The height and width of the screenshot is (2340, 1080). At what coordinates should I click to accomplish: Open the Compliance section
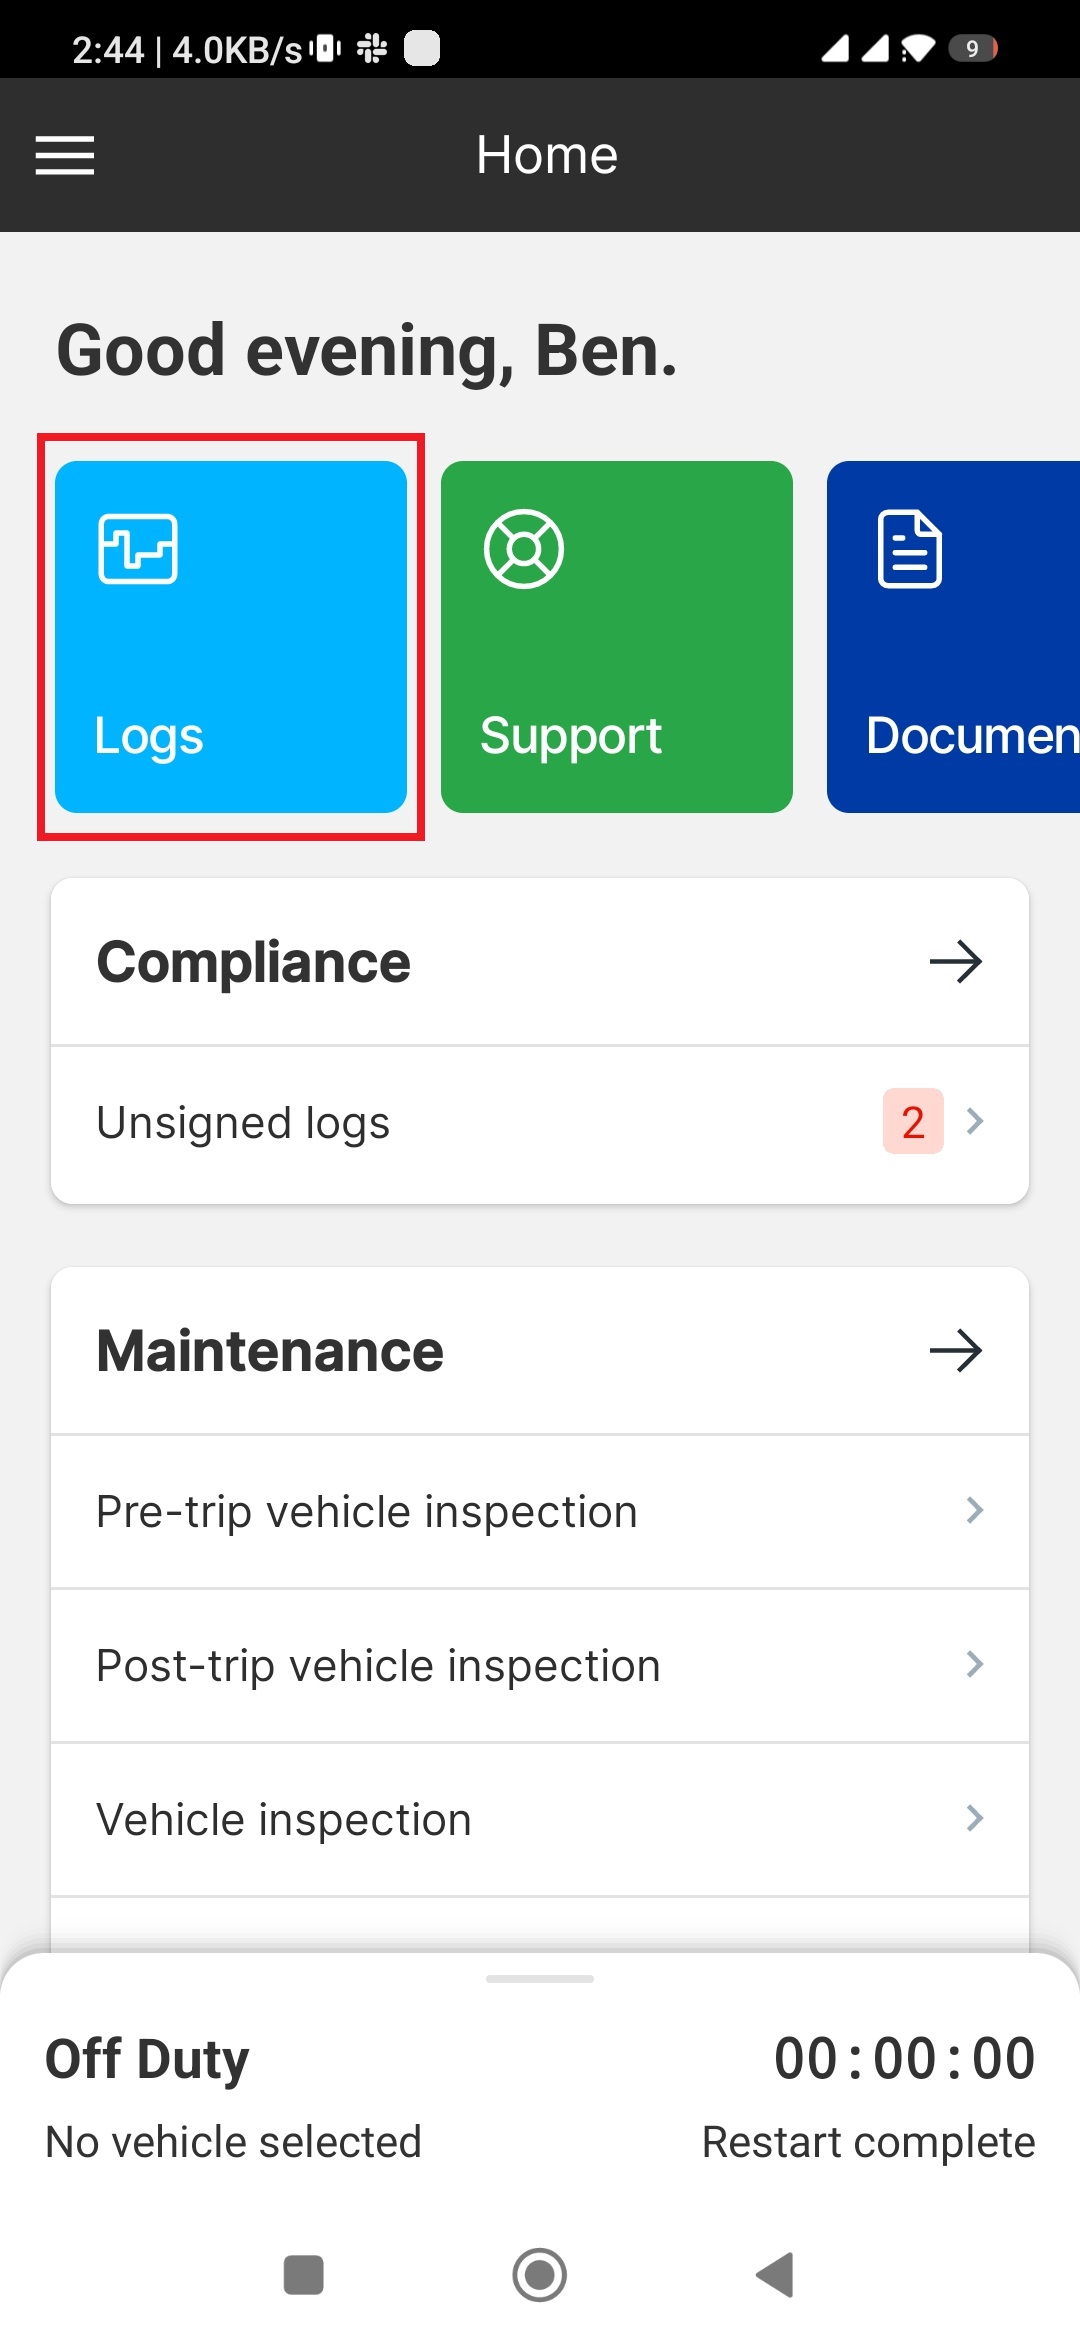tap(253, 962)
